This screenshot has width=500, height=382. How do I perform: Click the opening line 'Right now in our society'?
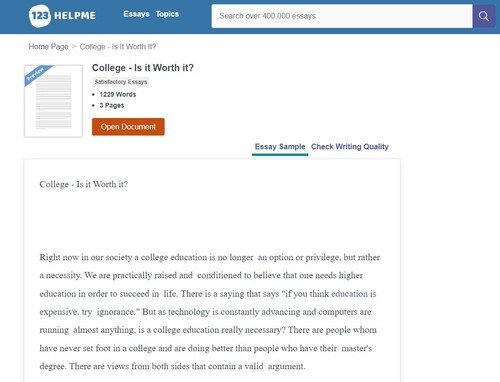pos(210,257)
